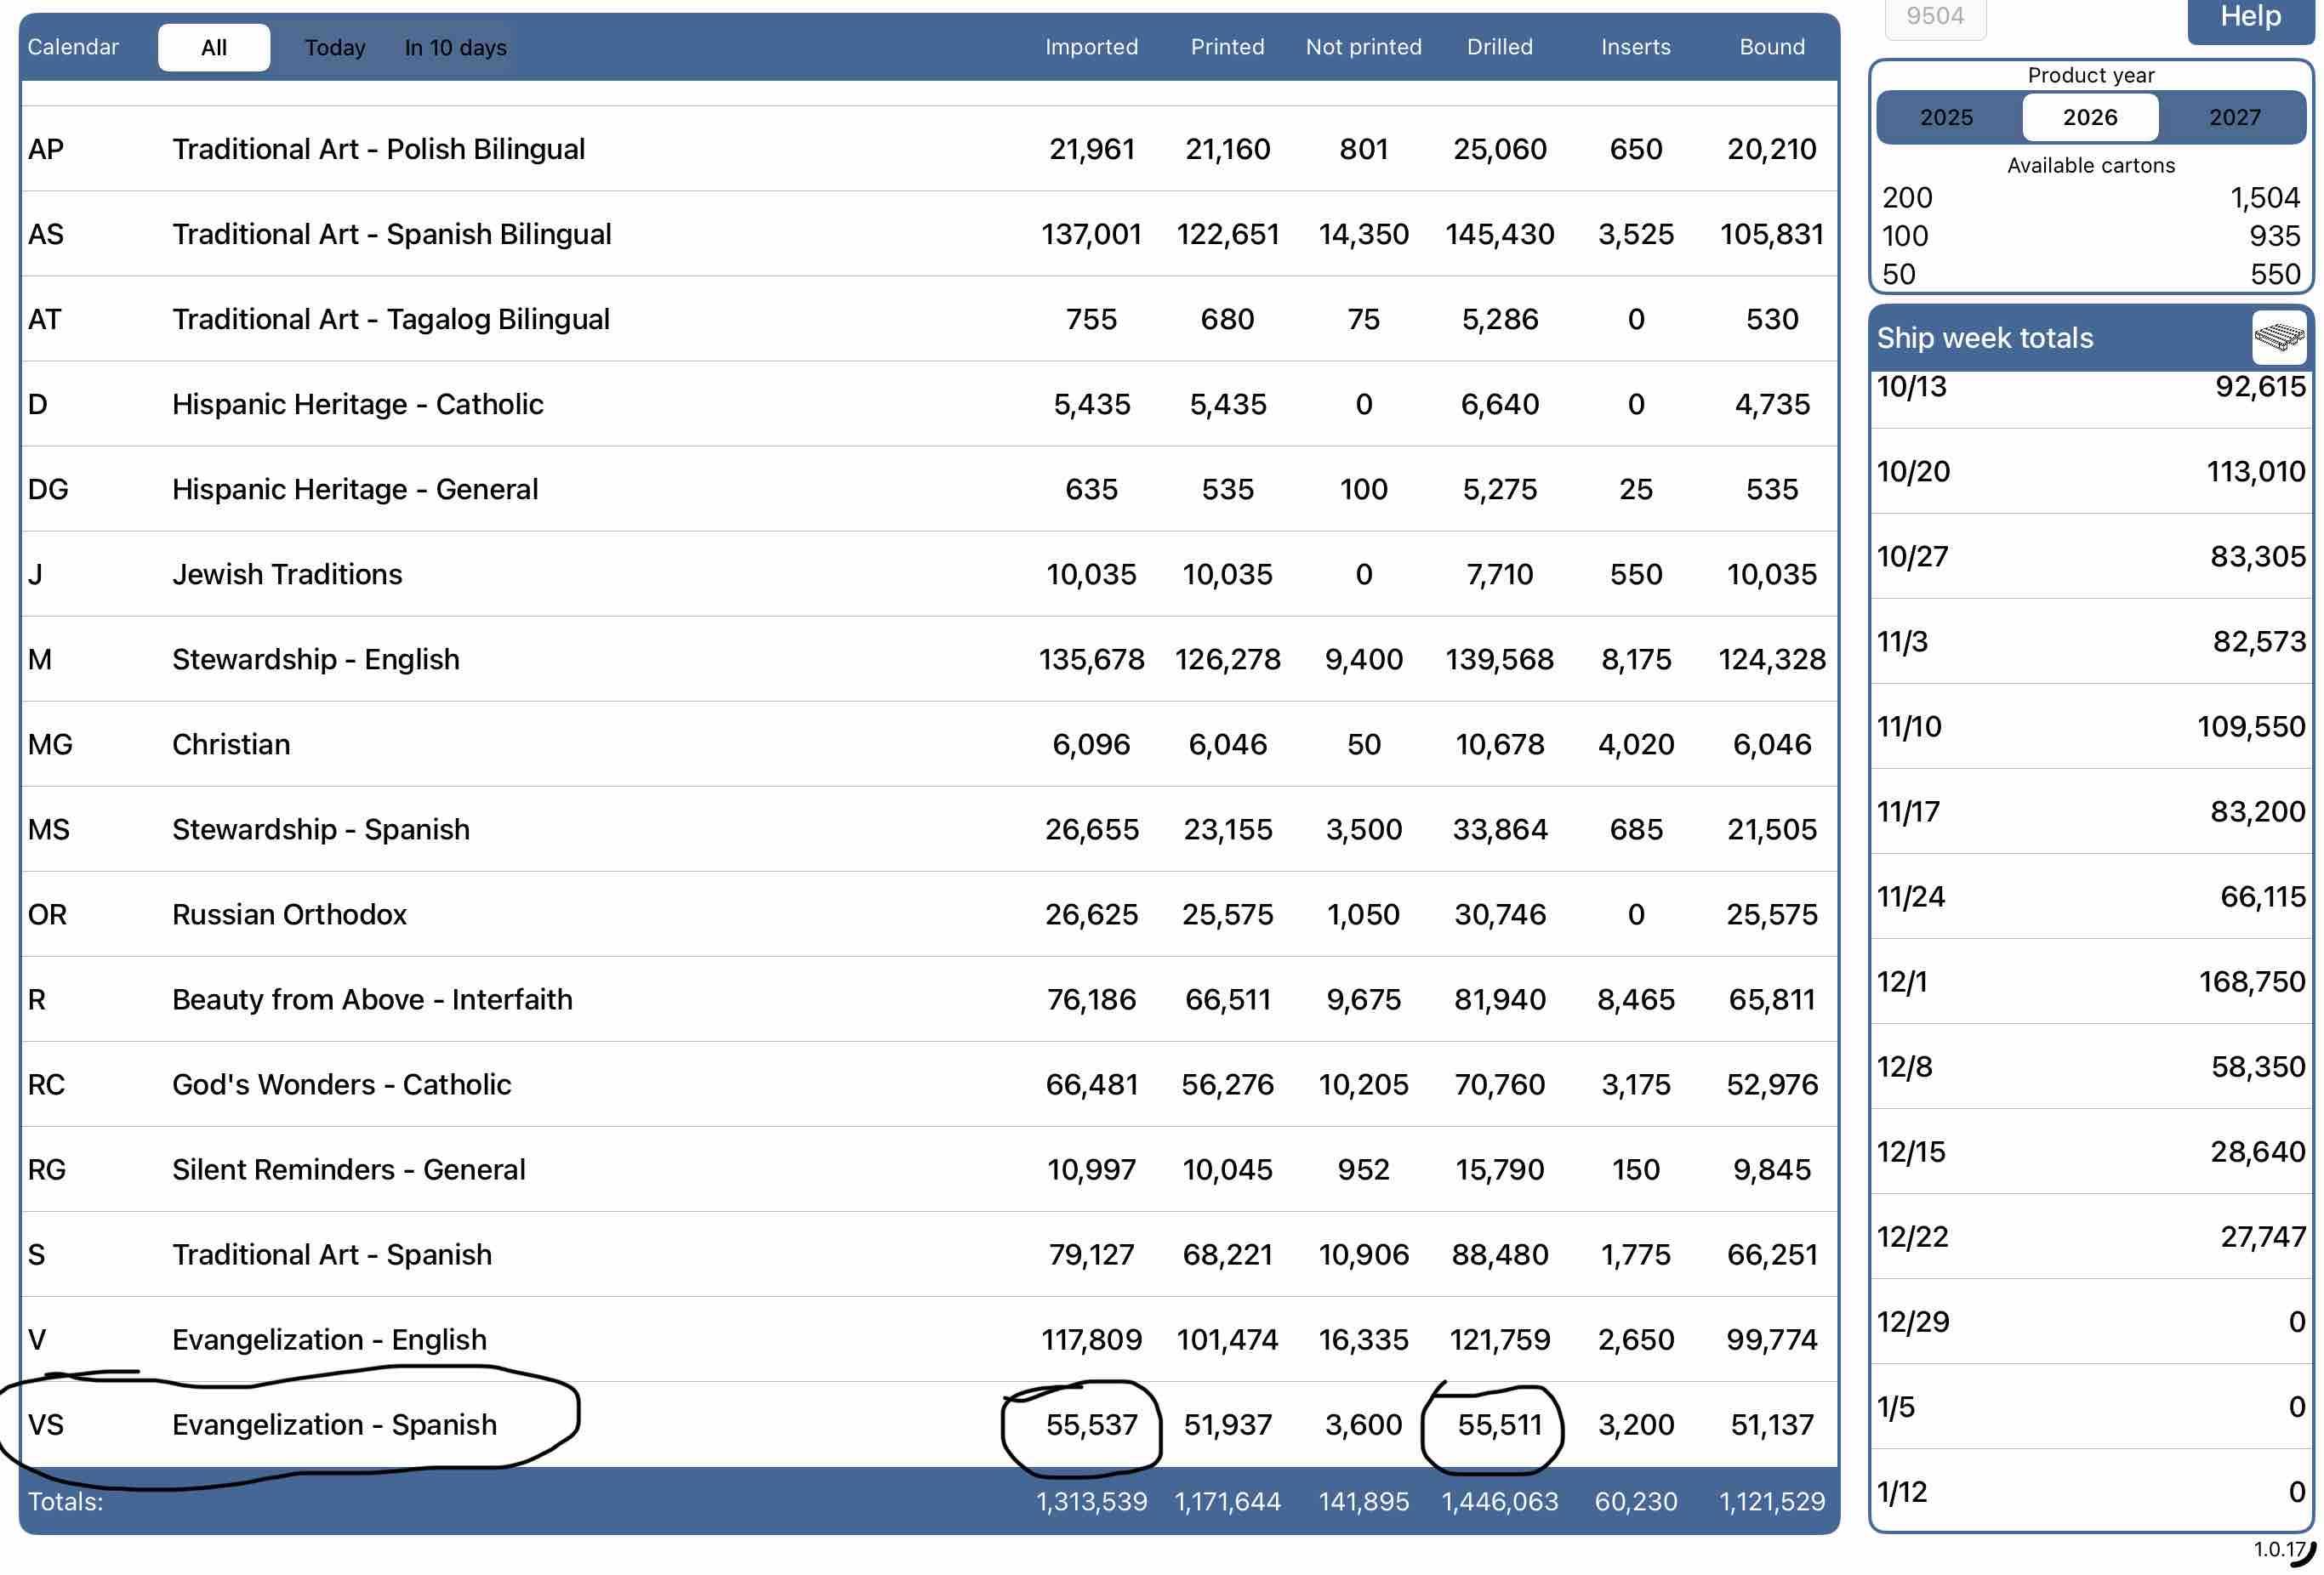
Task: Open the 12/1 ship week entry
Action: click(2090, 981)
